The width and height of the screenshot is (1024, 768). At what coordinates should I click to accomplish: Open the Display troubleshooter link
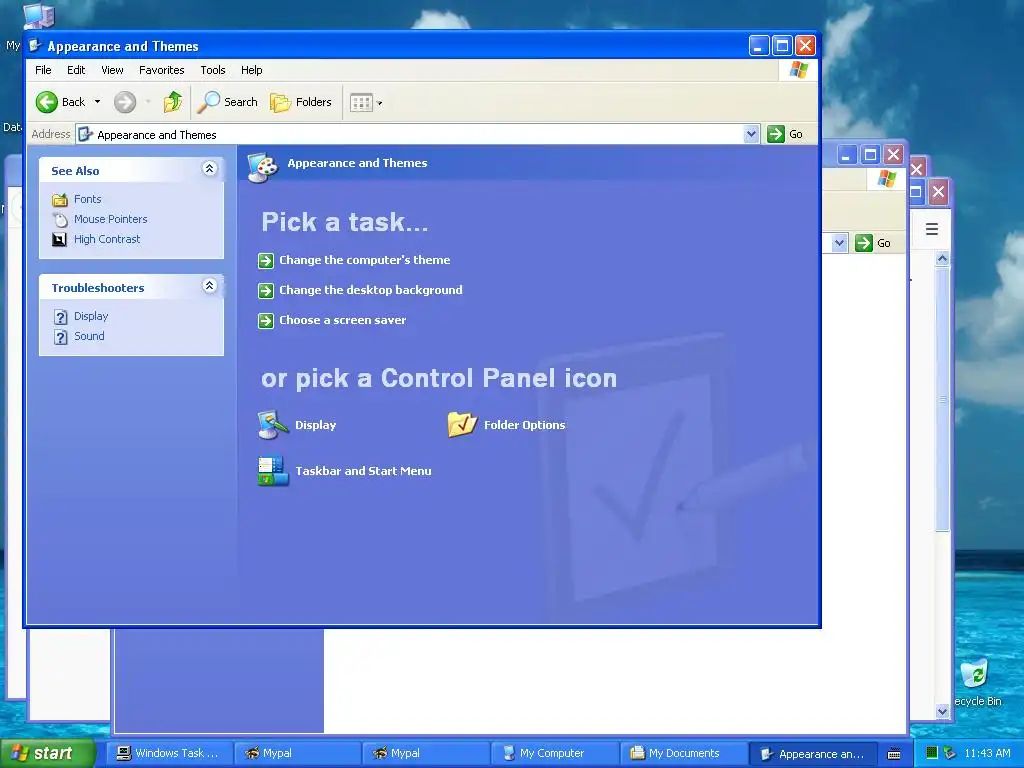pyautogui.click(x=91, y=316)
